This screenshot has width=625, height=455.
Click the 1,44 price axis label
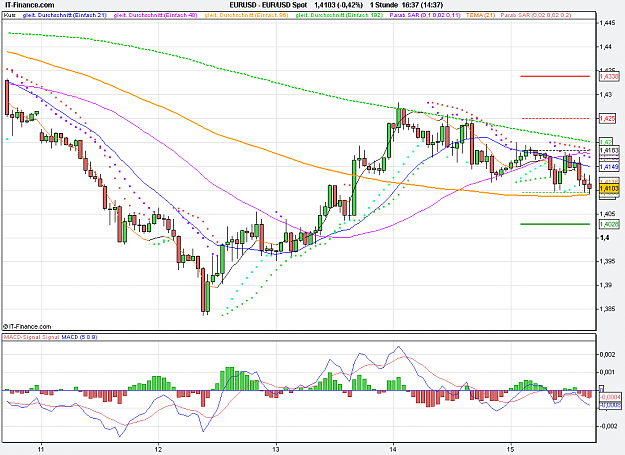tap(605, 47)
